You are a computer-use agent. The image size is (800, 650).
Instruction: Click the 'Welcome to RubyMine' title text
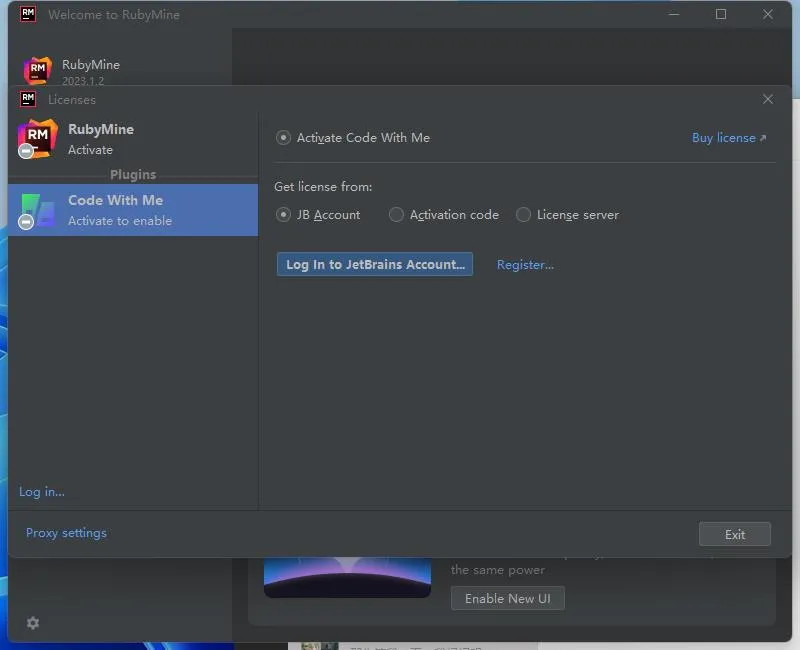tap(114, 15)
